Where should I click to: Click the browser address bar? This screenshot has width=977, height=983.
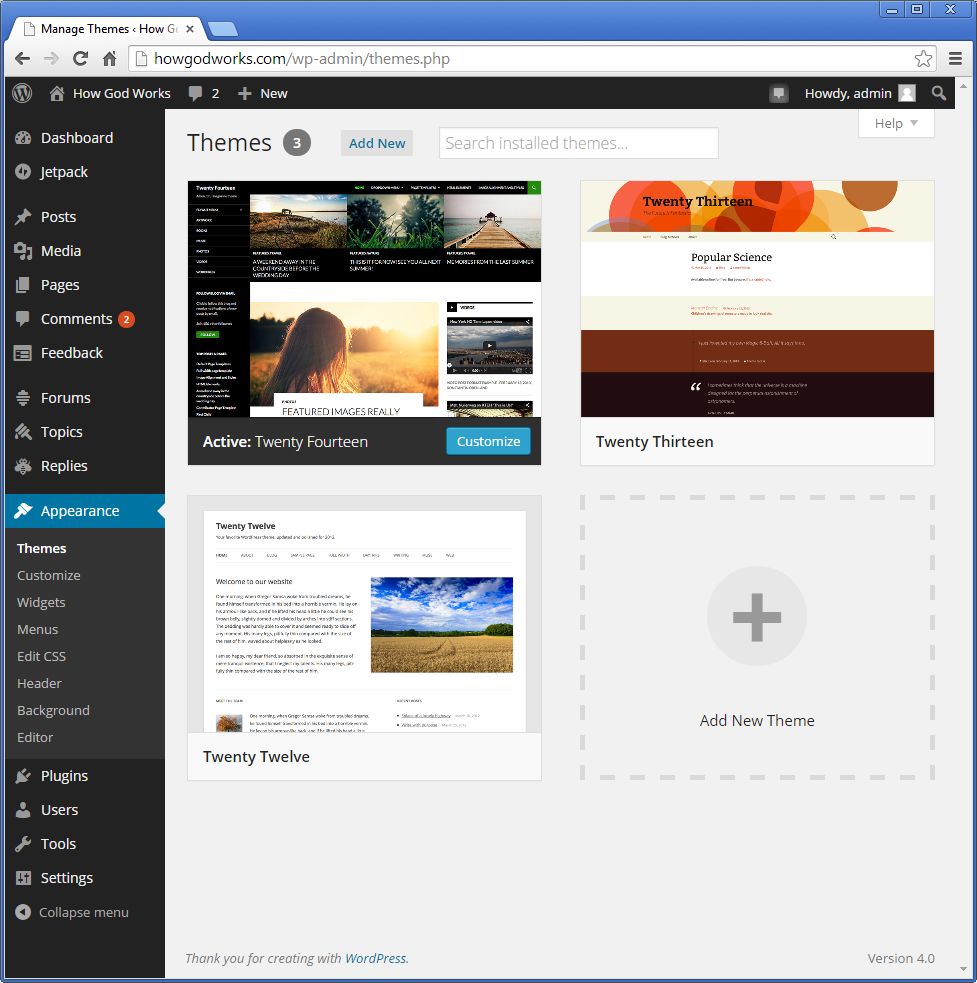click(x=532, y=59)
